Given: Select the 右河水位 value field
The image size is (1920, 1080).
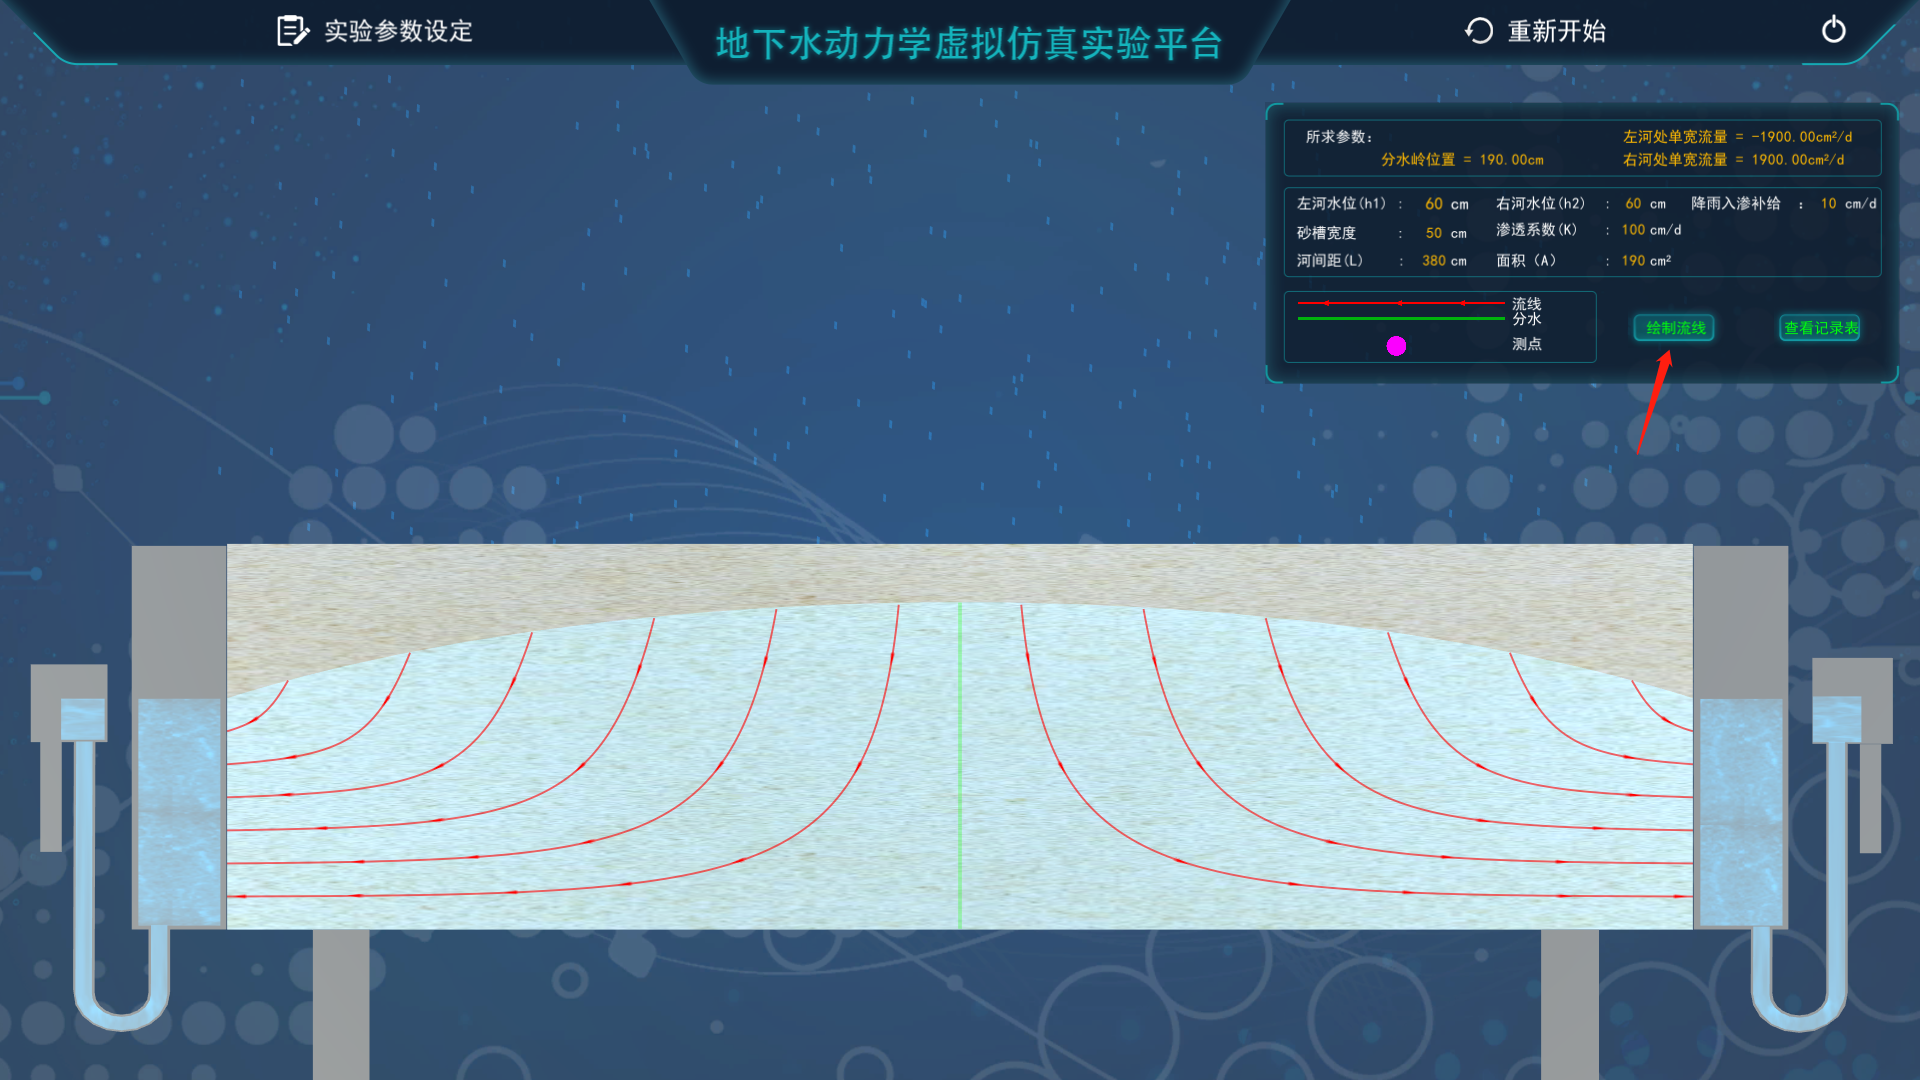Looking at the screenshot, I should coord(1634,203).
